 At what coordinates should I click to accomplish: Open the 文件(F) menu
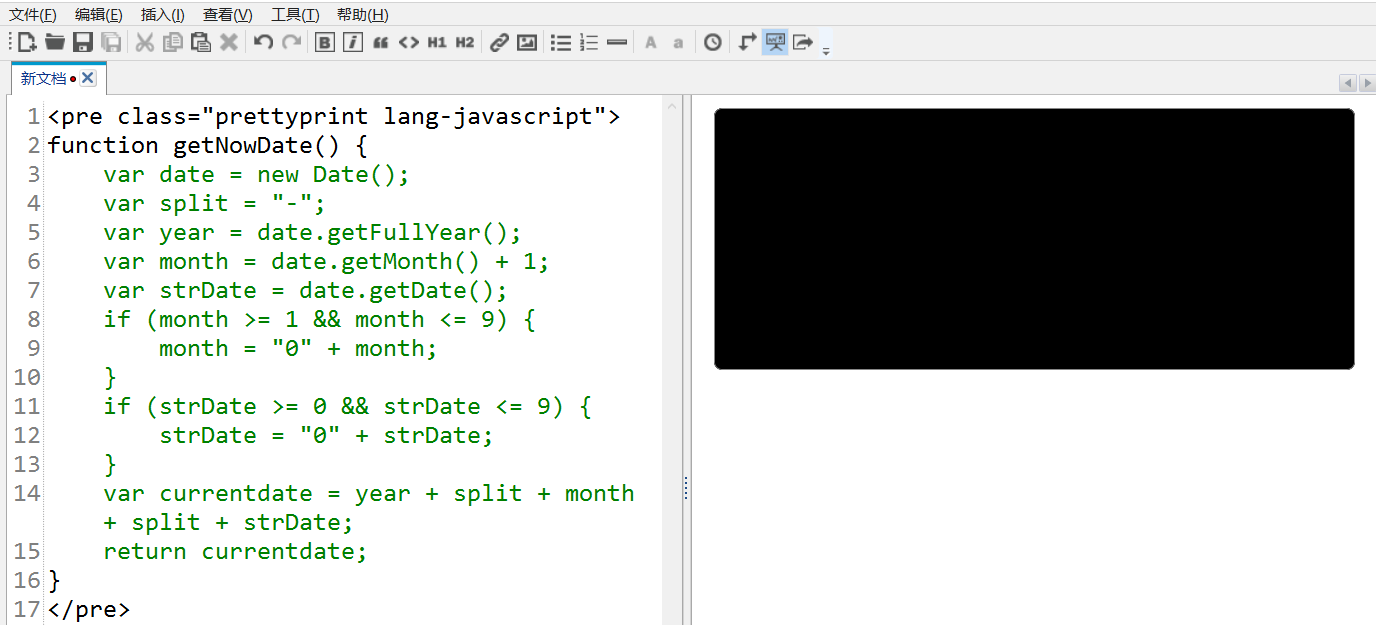click(33, 15)
